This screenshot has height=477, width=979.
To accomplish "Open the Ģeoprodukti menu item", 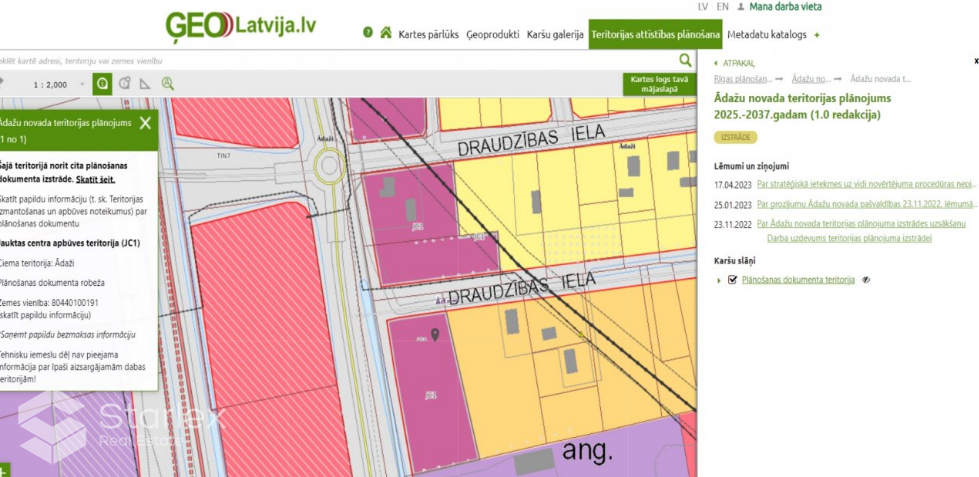I will (493, 34).
